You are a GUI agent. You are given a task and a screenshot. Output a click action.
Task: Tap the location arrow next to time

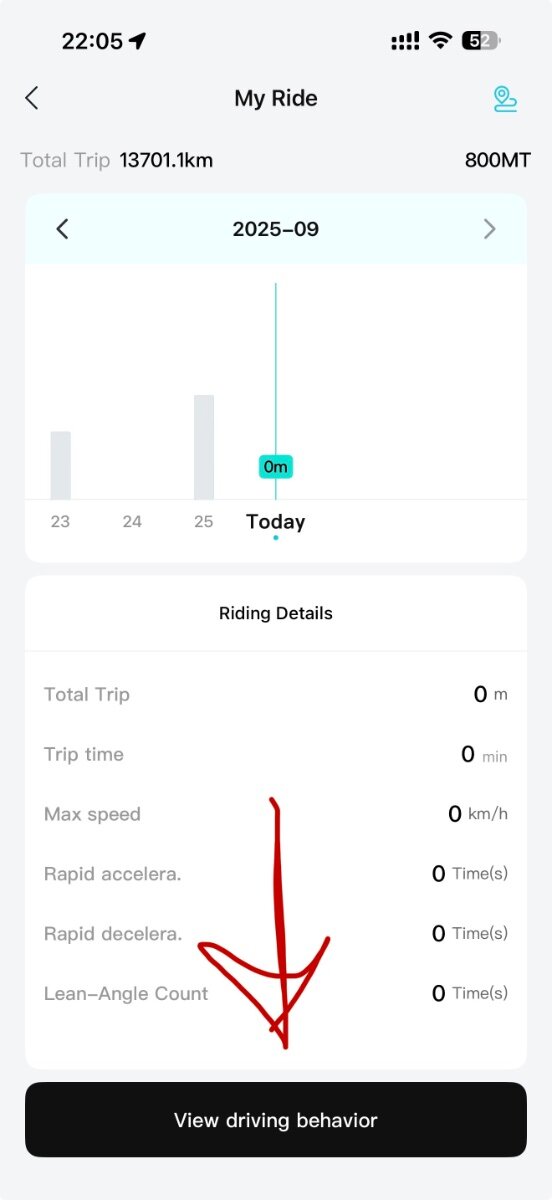point(137,41)
